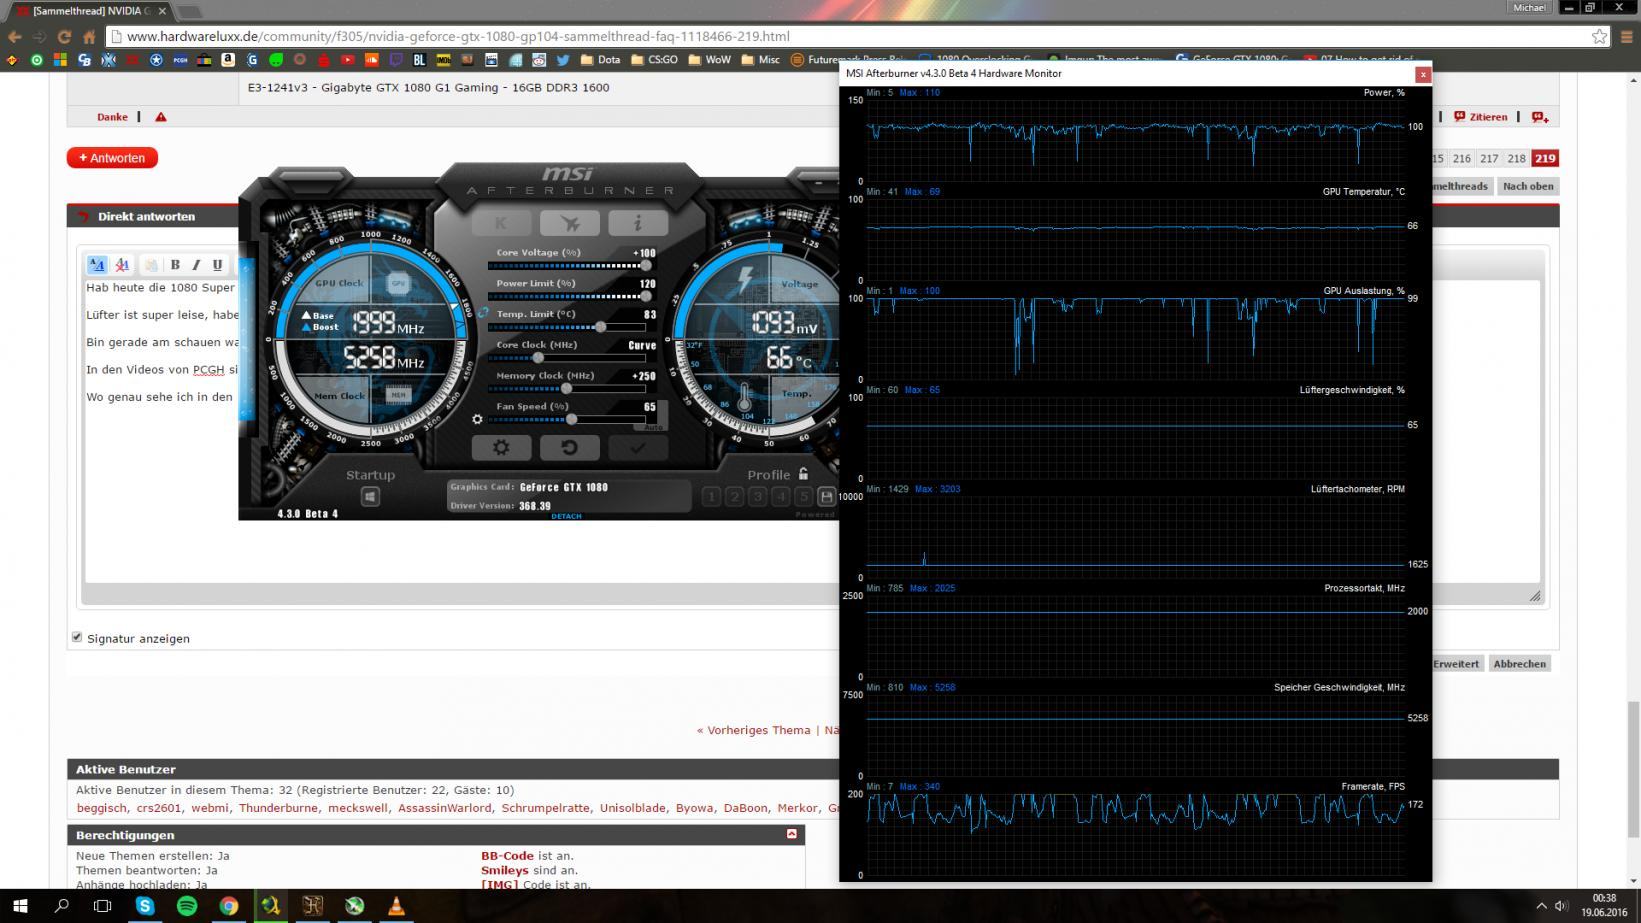Adjust the Core Voltage slider handle

tap(646, 265)
